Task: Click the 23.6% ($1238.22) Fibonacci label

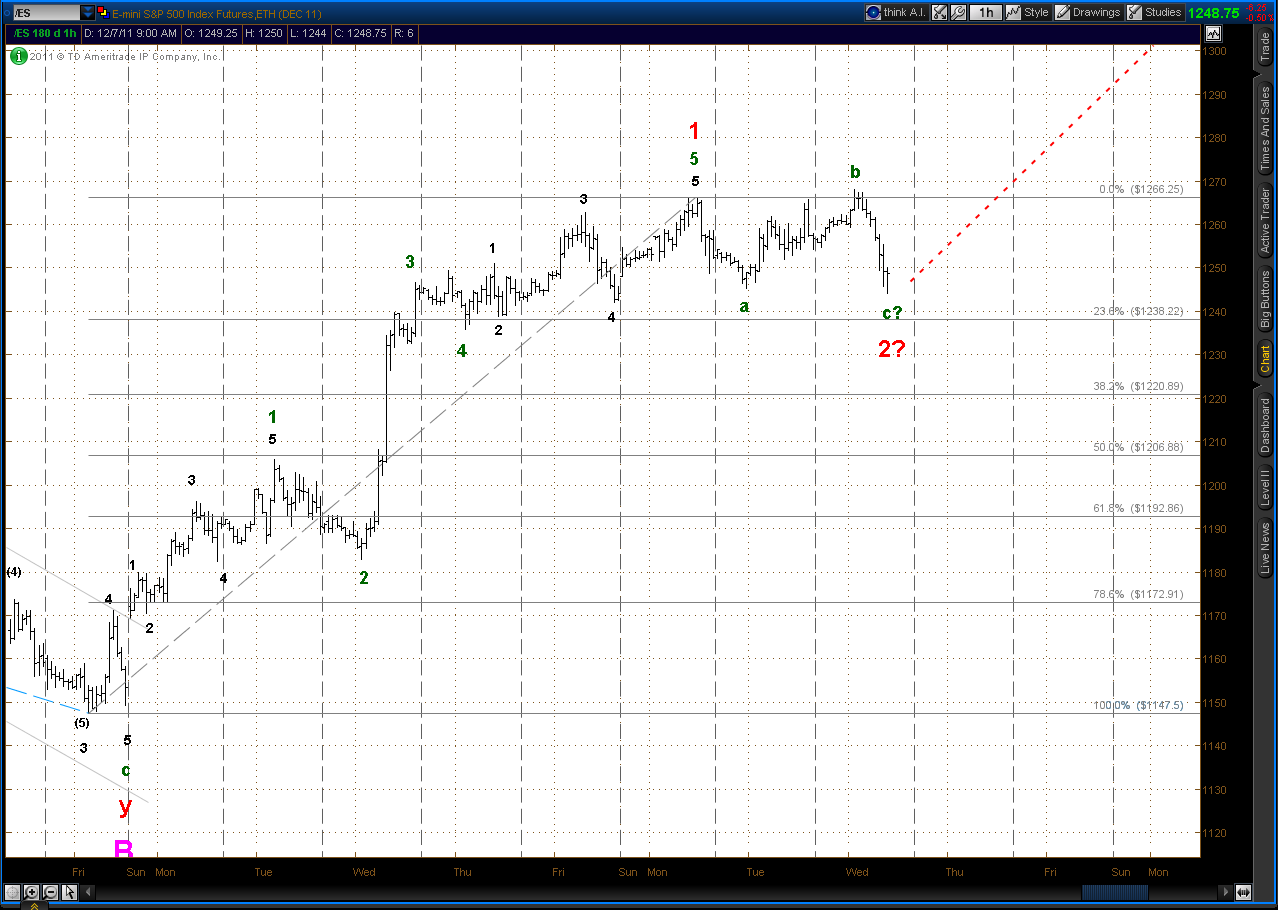Action: (1138, 311)
